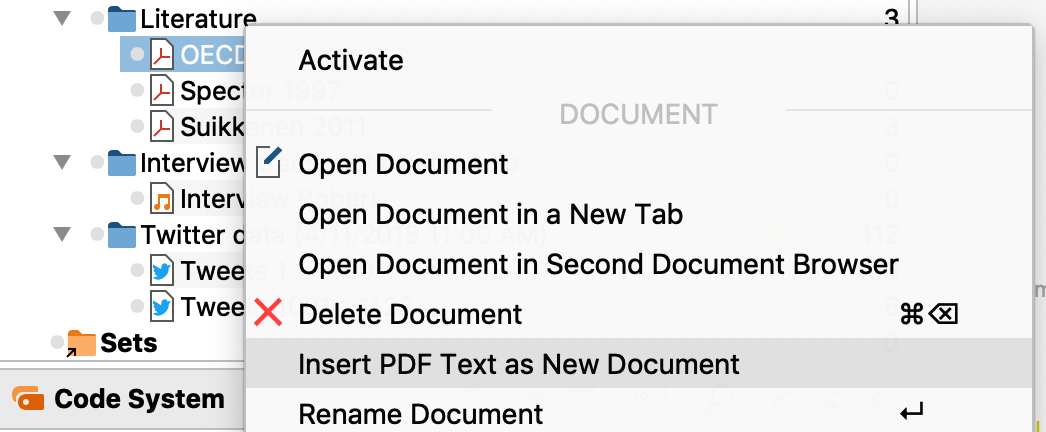Toggle activation dot beside Interview folder
Screen dimensions: 1046x432
coord(97,162)
